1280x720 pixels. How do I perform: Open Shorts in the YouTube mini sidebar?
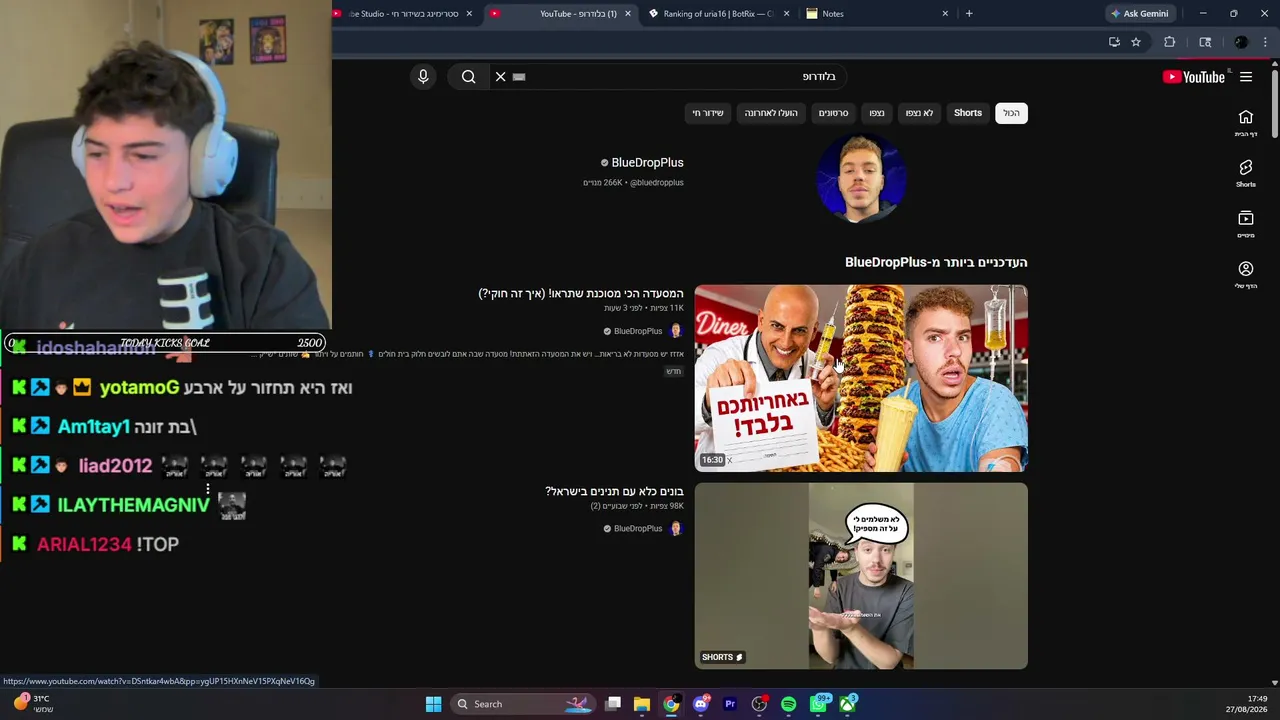click(1246, 173)
